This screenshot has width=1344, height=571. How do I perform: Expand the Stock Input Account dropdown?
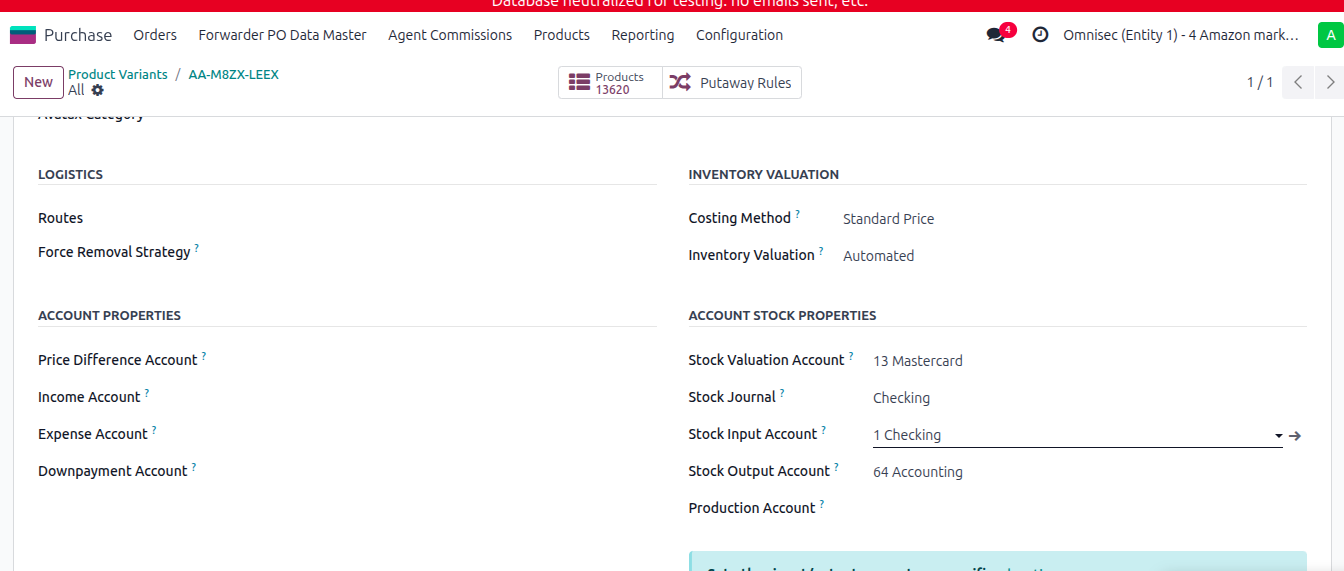tap(1278, 436)
